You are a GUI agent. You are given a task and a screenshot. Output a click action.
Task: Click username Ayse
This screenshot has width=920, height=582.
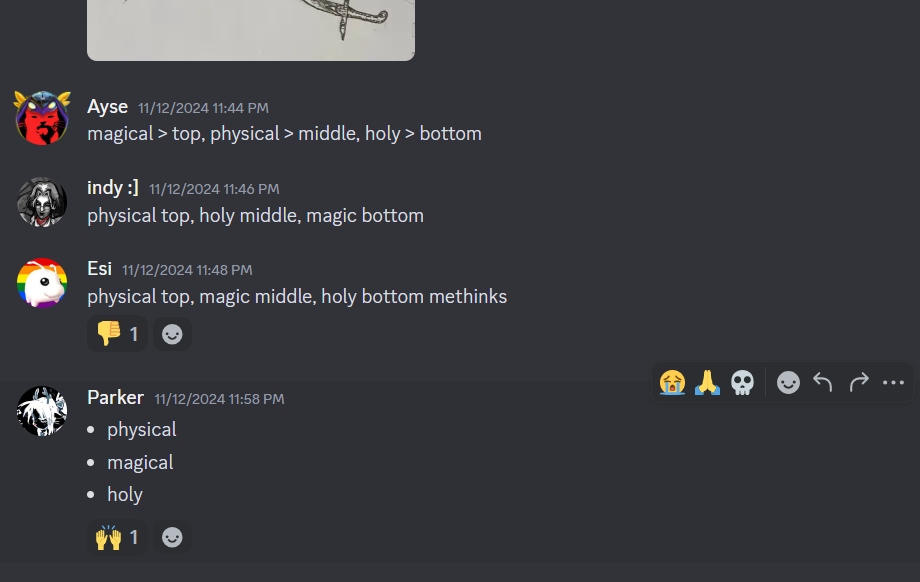pos(107,107)
